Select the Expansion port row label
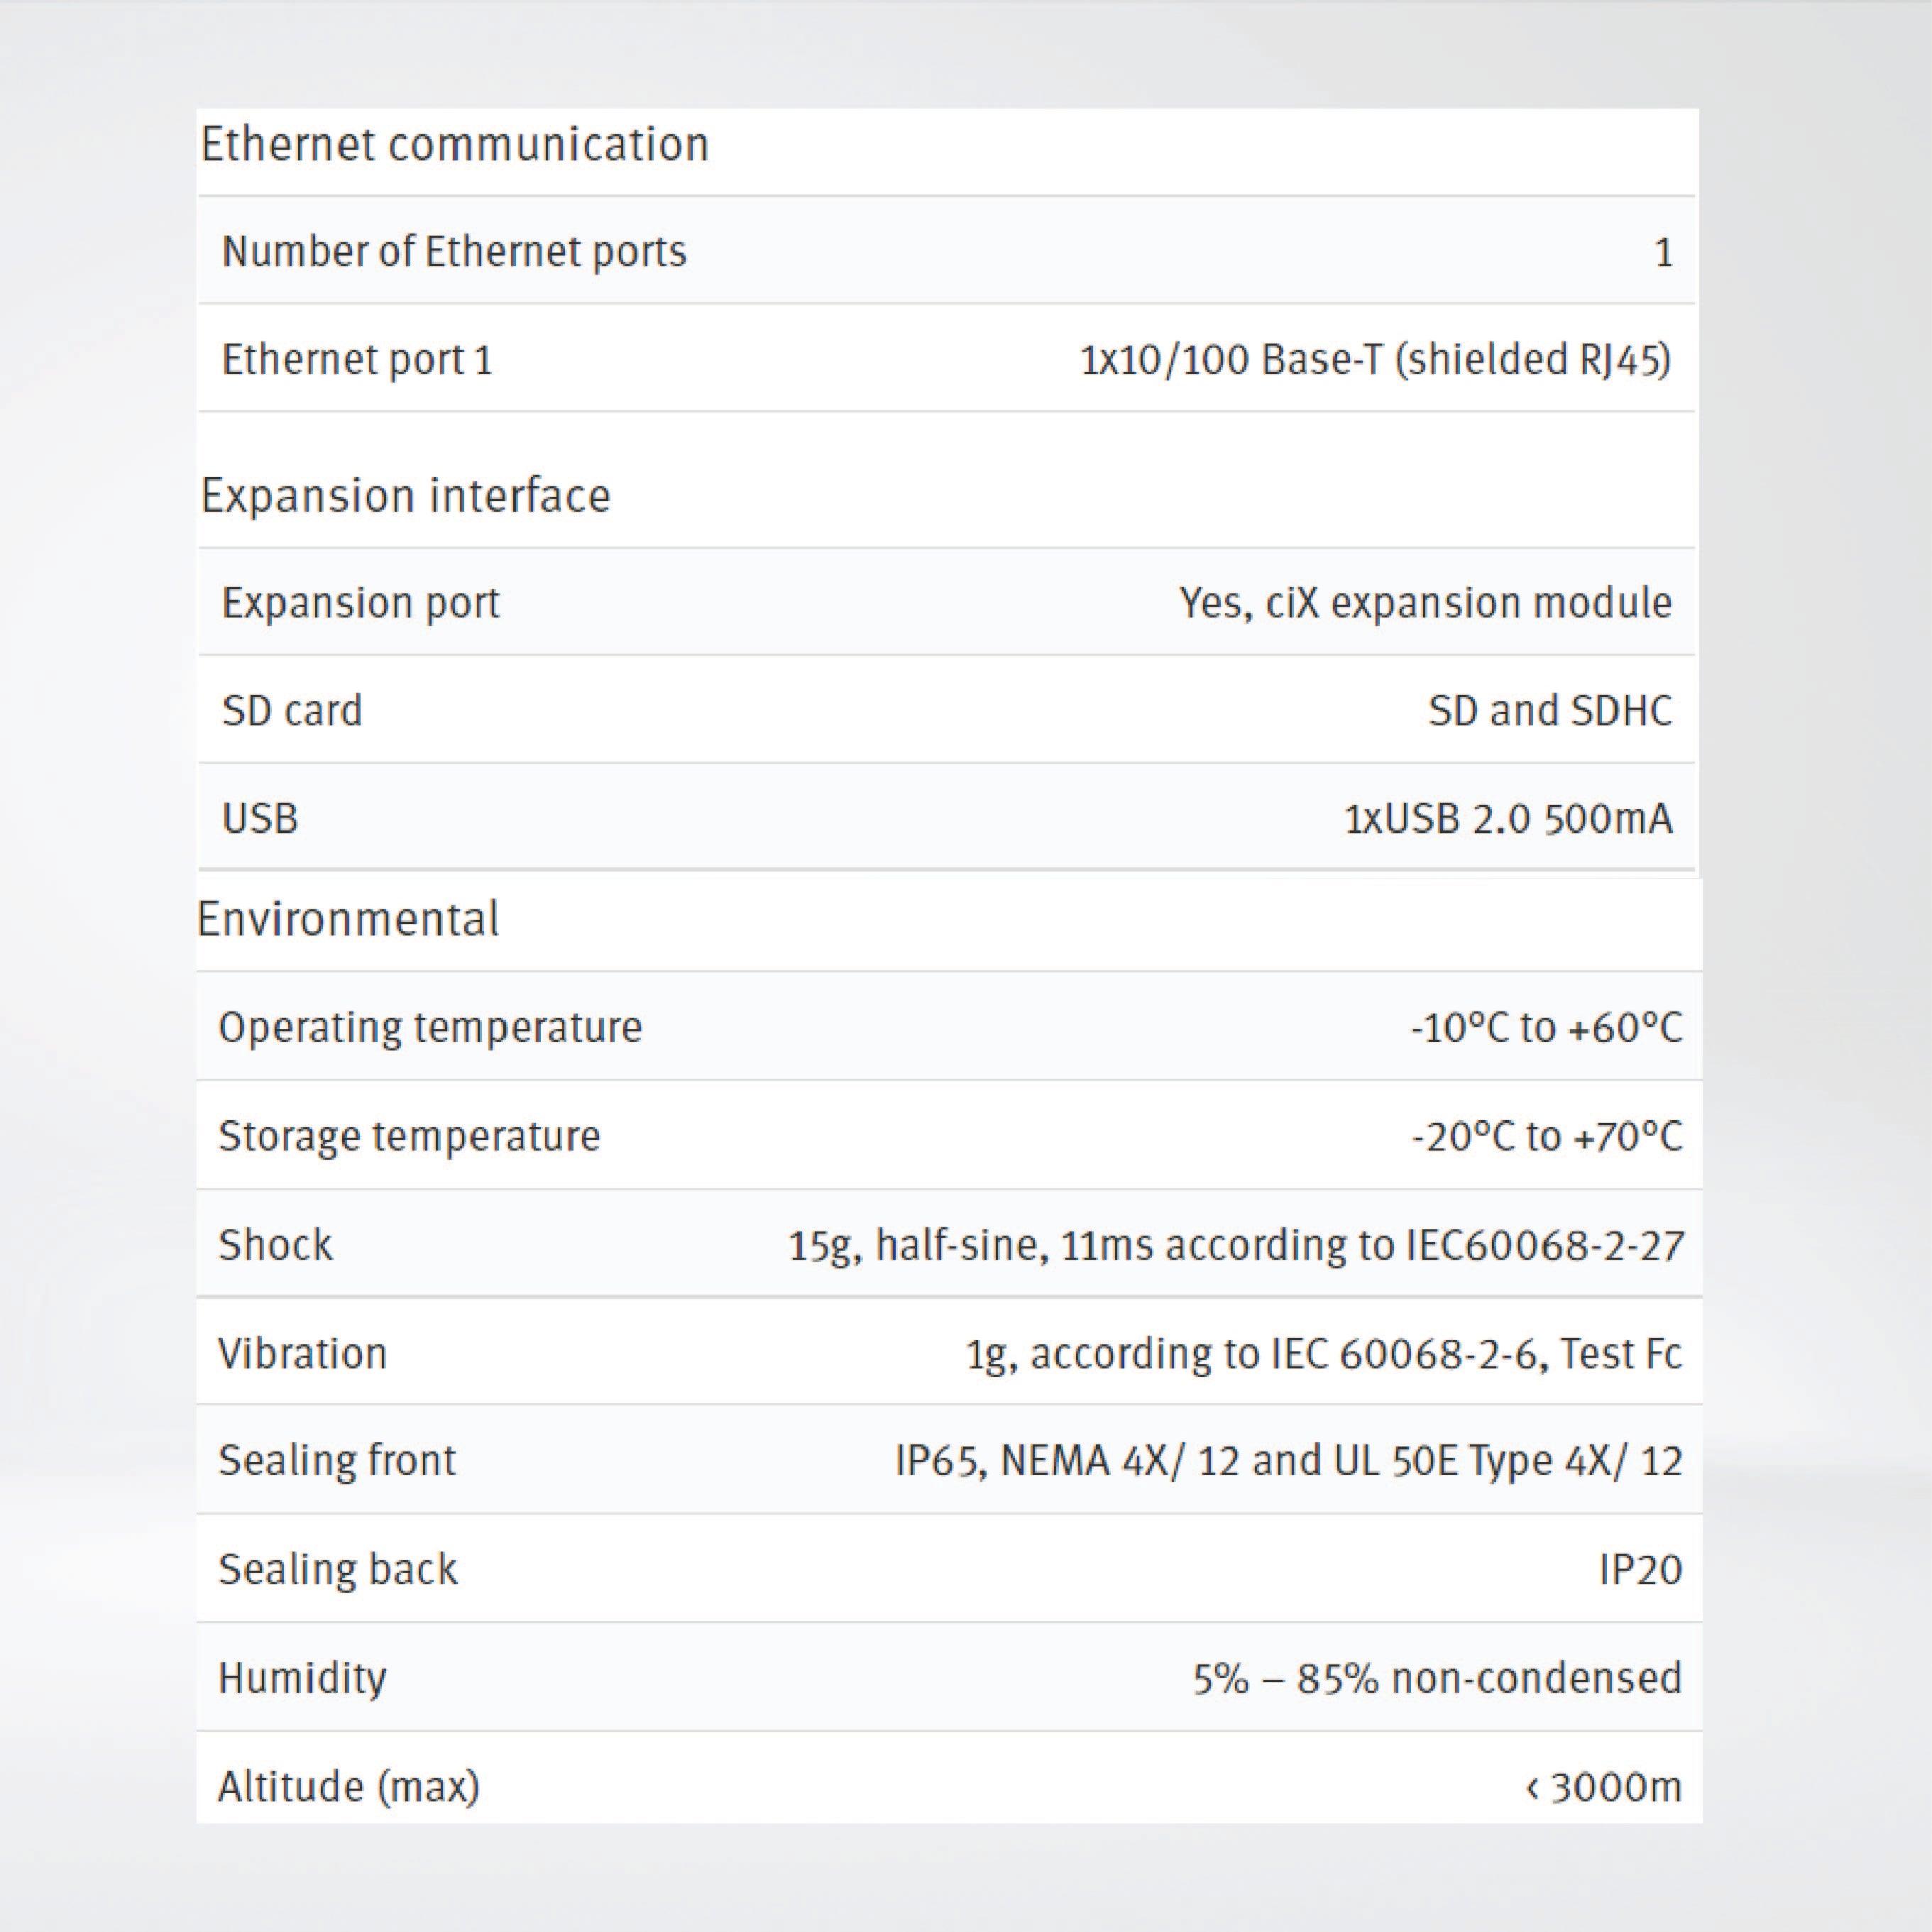This screenshot has width=1932, height=1932. 360,603
